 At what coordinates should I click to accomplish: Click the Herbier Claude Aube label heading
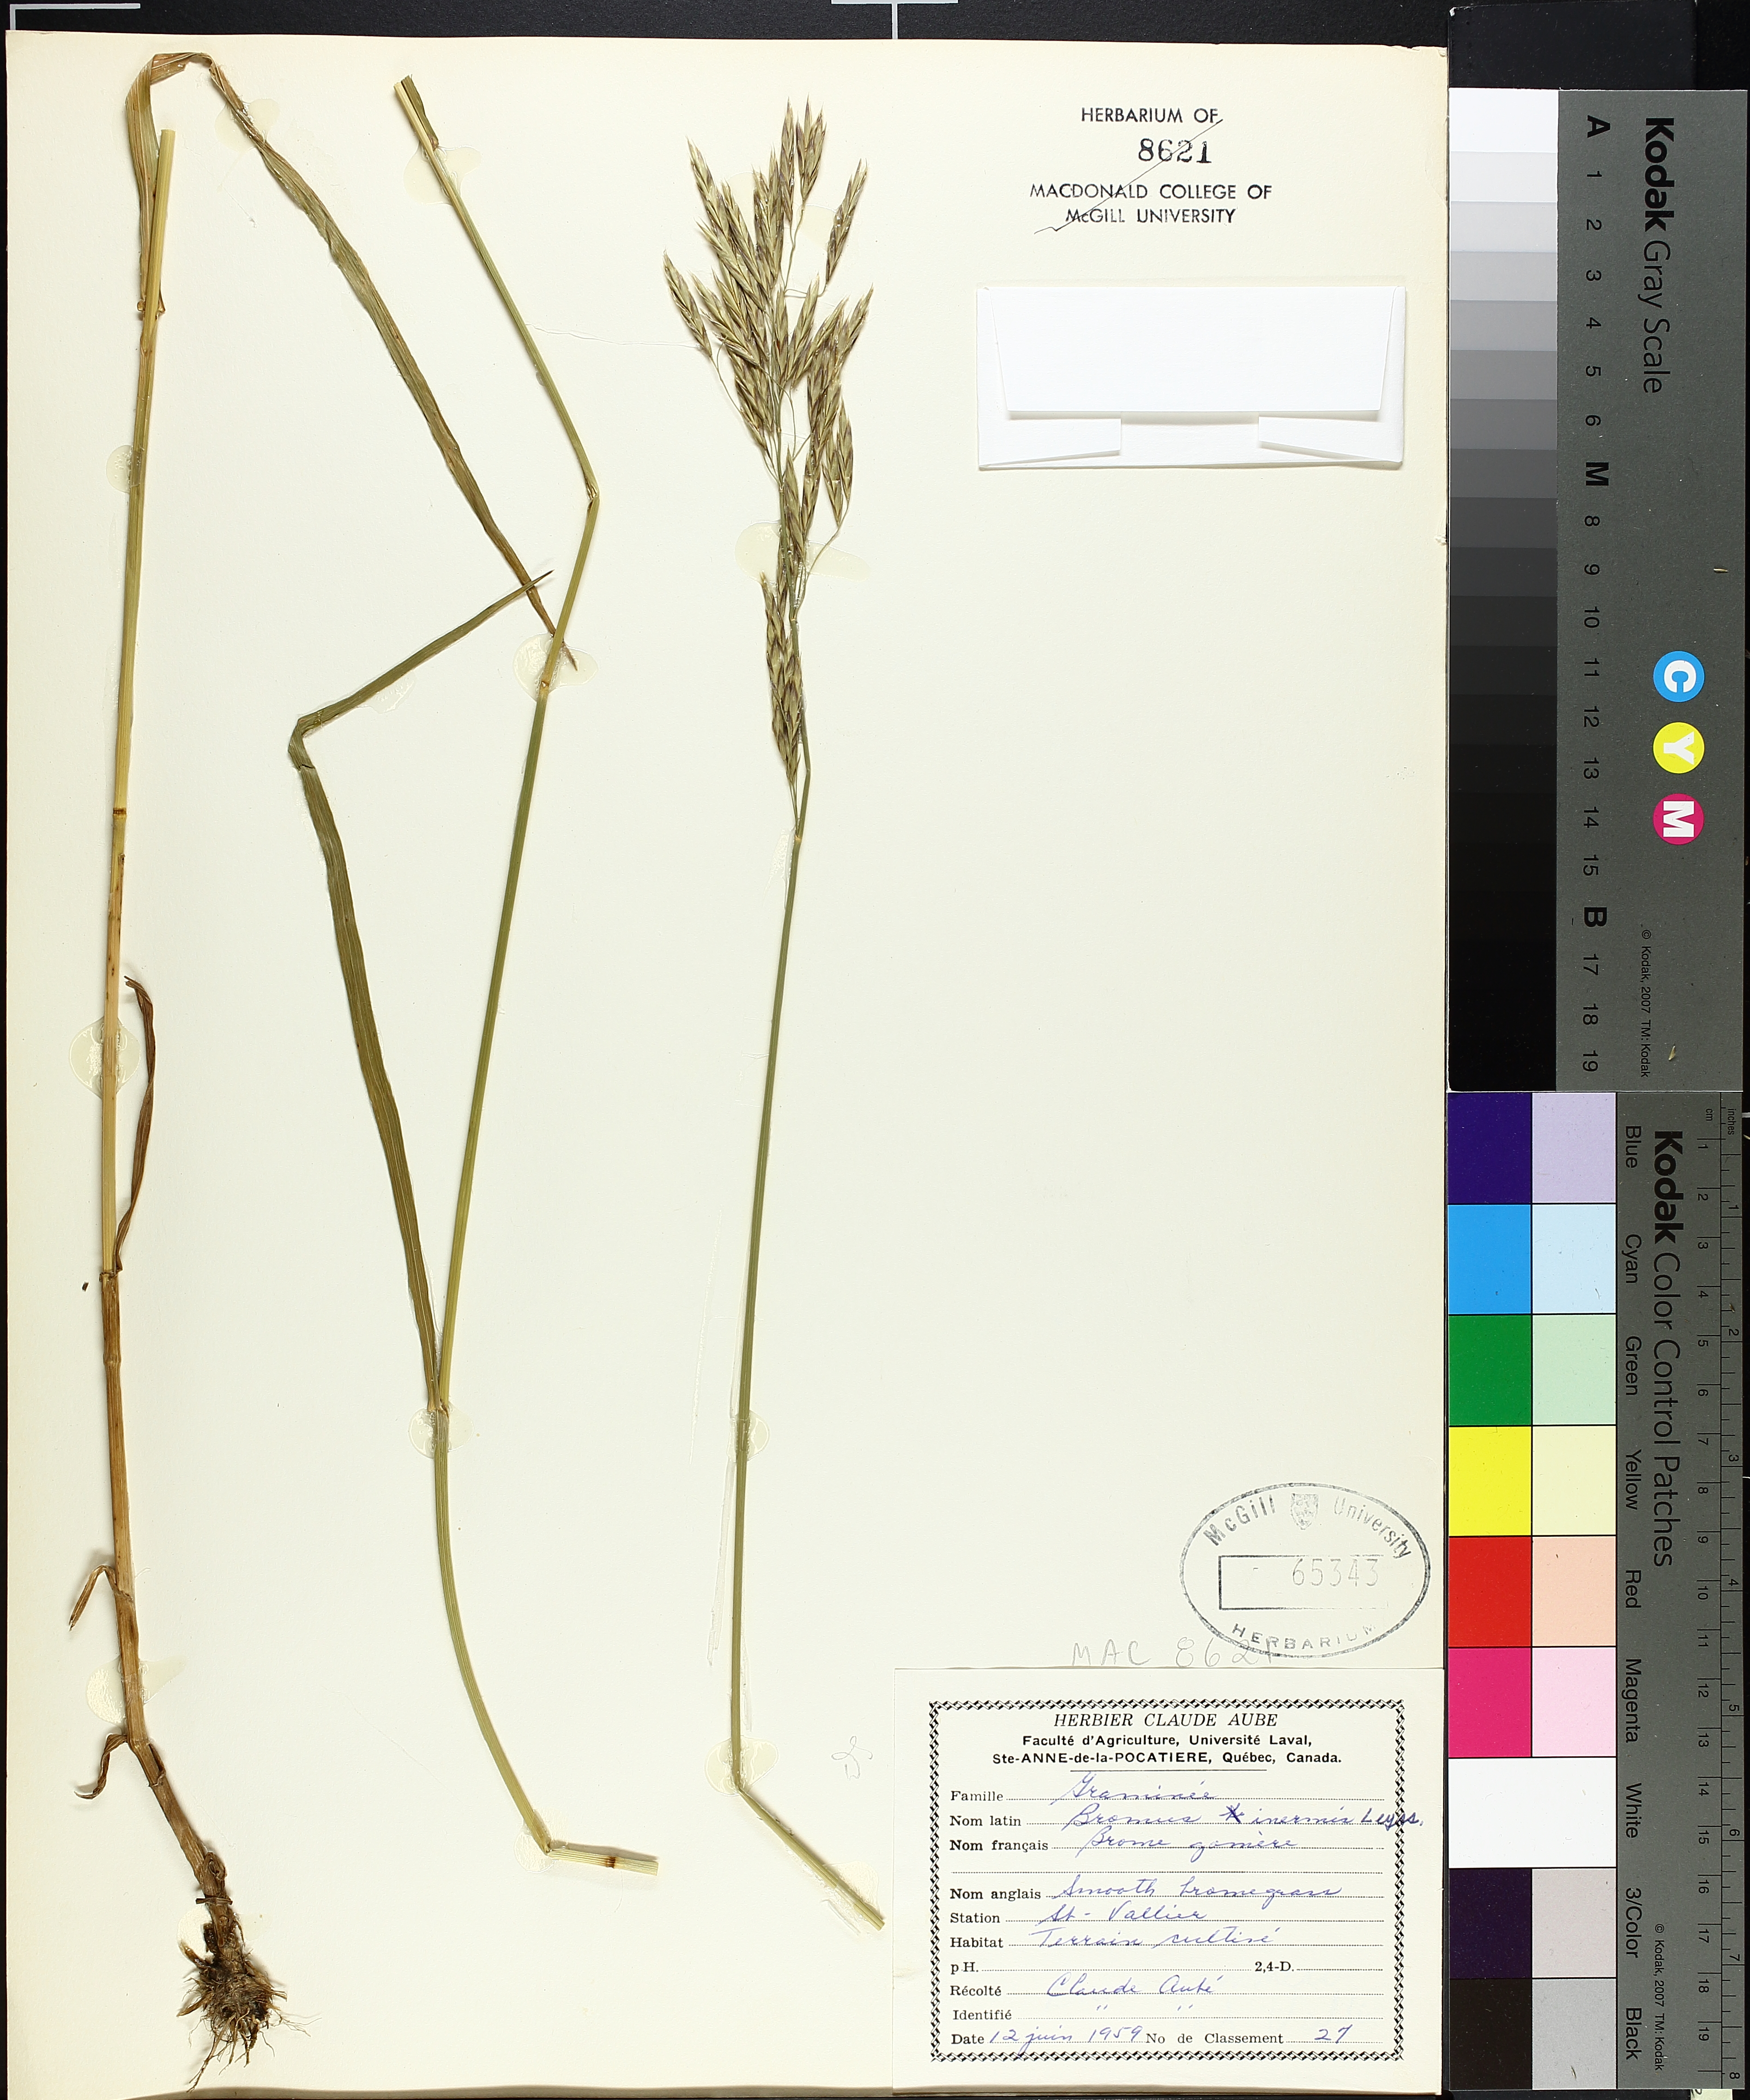(1165, 1720)
